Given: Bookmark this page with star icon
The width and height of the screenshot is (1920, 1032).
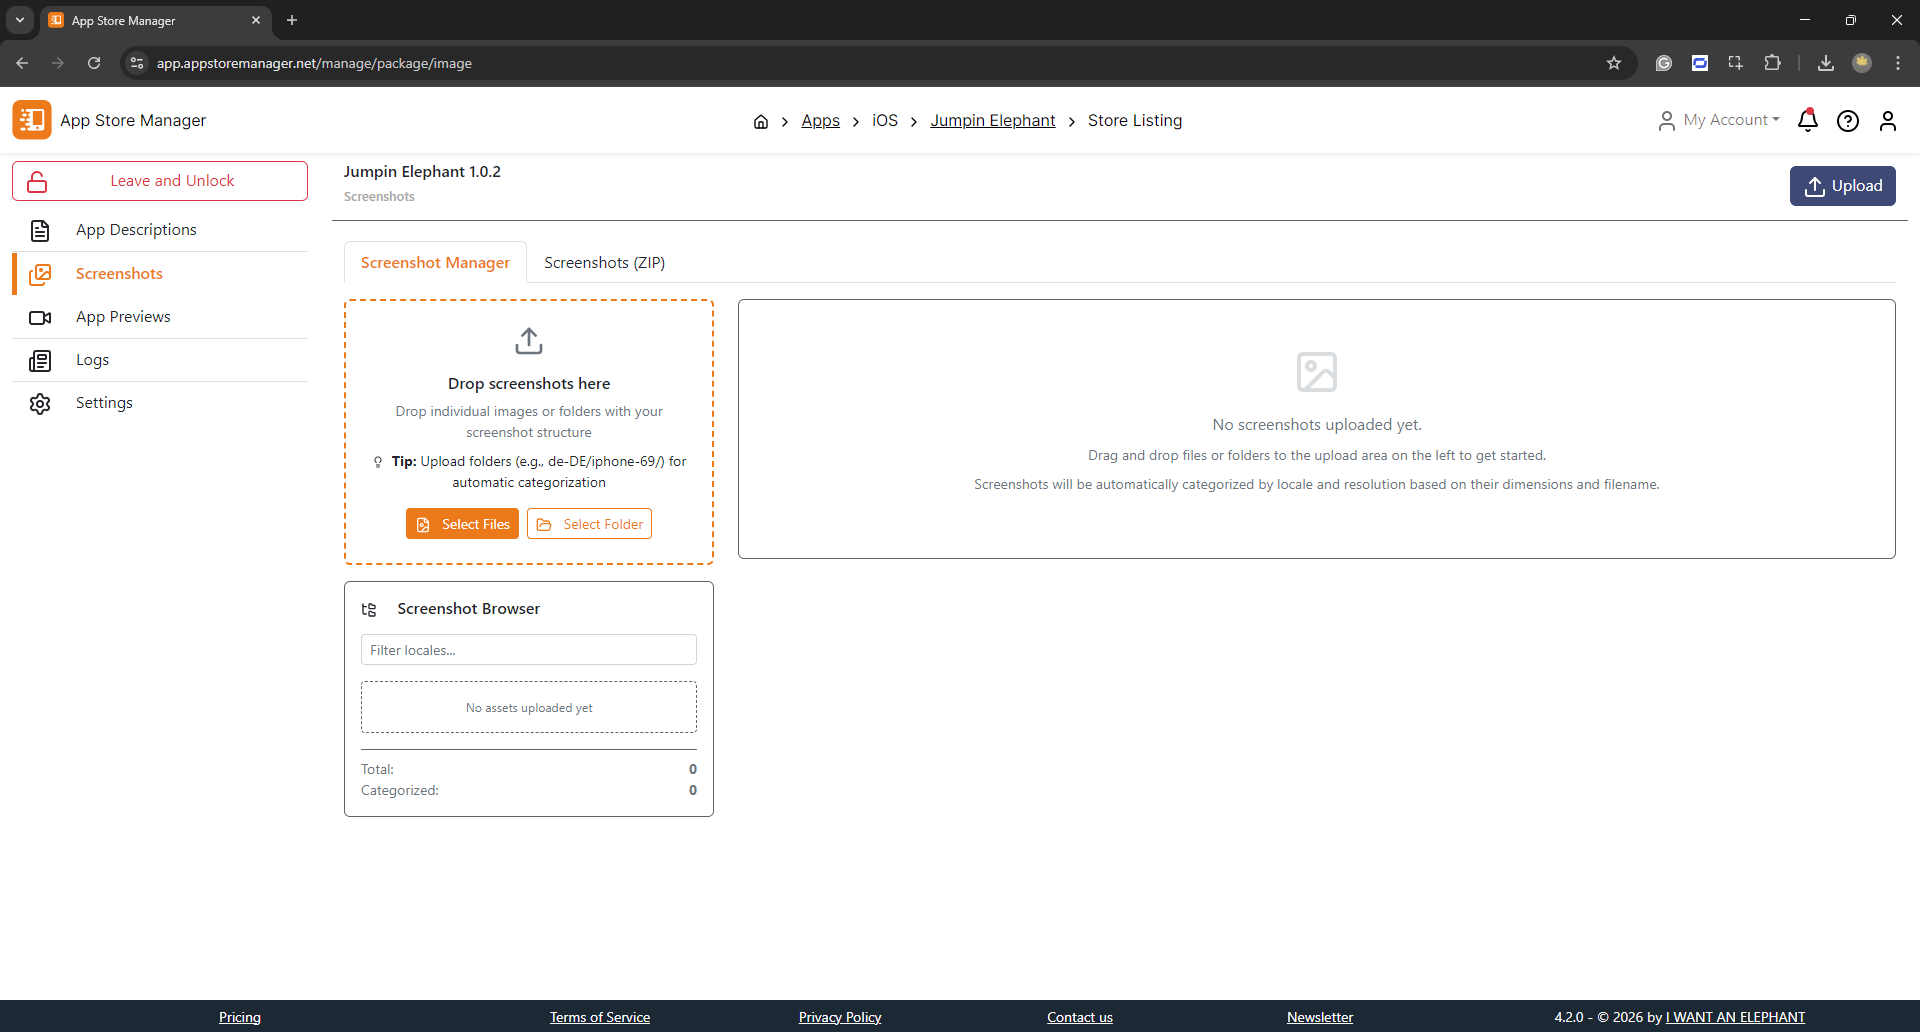Looking at the screenshot, I should 1613,63.
